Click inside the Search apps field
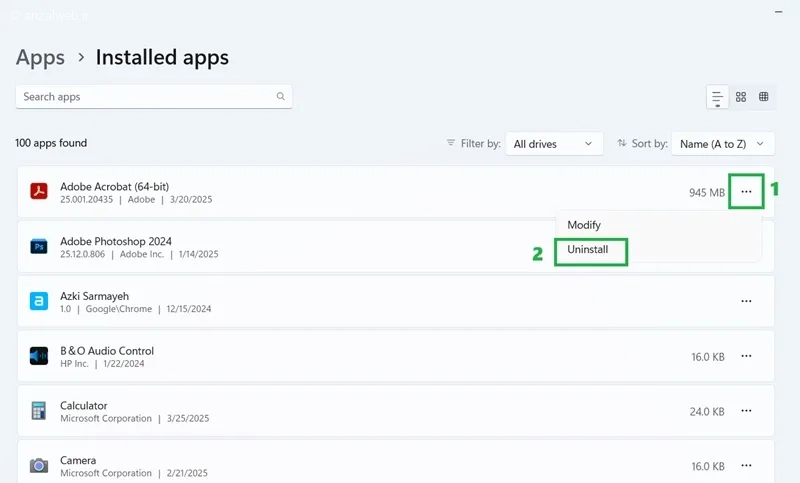800x483 pixels. (x=154, y=96)
